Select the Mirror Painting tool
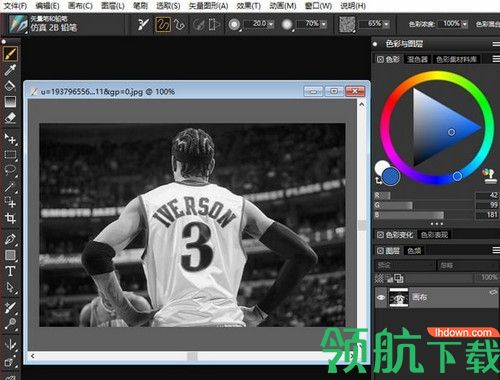The height and width of the screenshot is (380, 500). [x=10, y=344]
